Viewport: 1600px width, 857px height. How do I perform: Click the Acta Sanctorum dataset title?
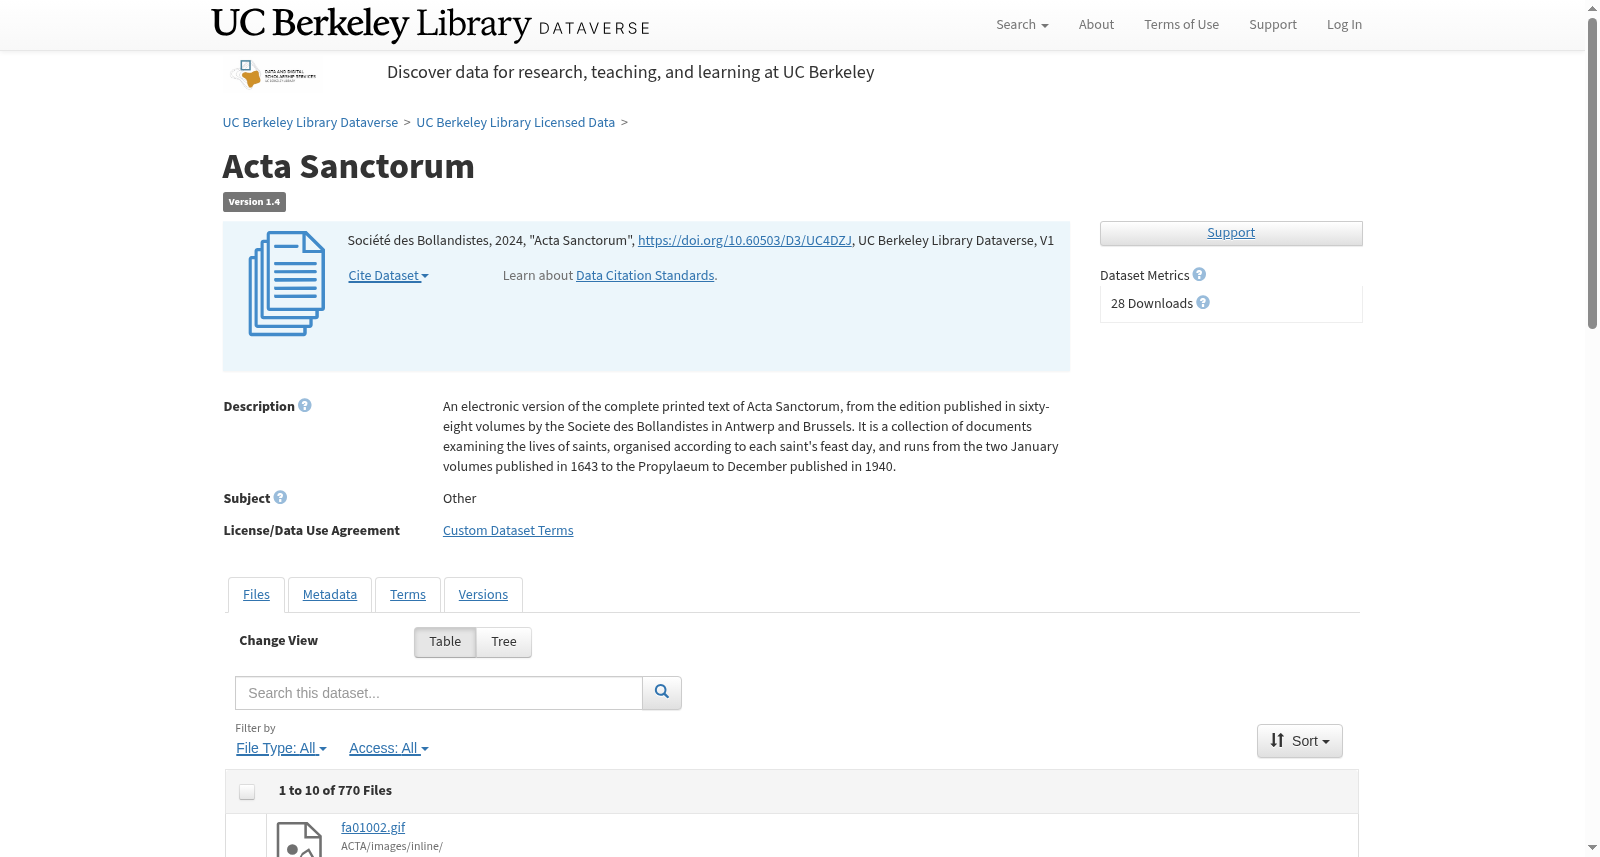(349, 166)
